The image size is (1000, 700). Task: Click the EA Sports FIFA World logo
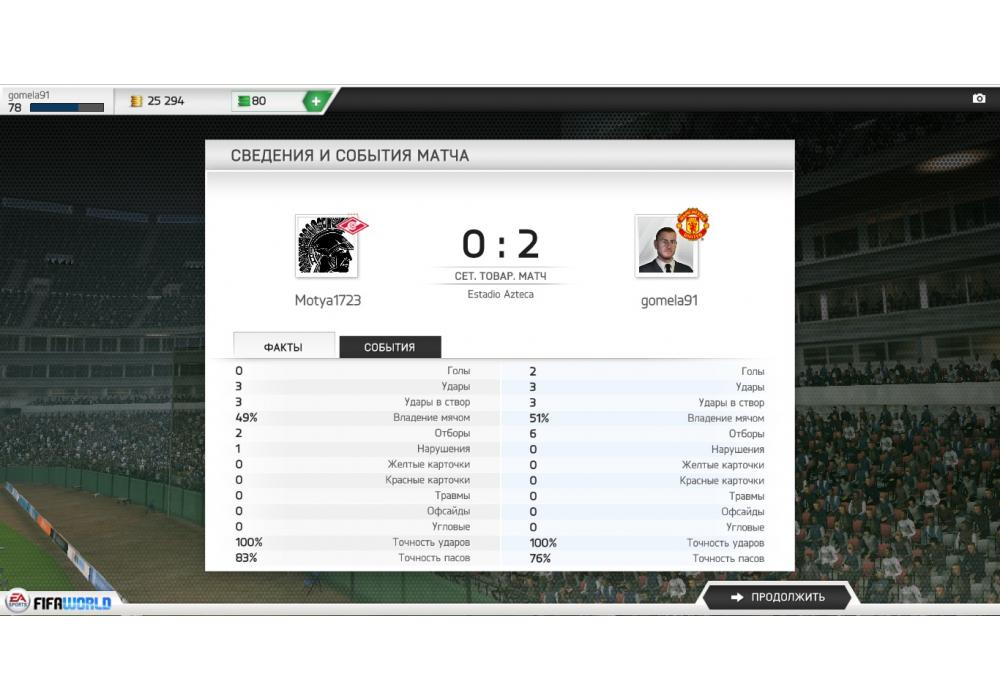[59, 602]
